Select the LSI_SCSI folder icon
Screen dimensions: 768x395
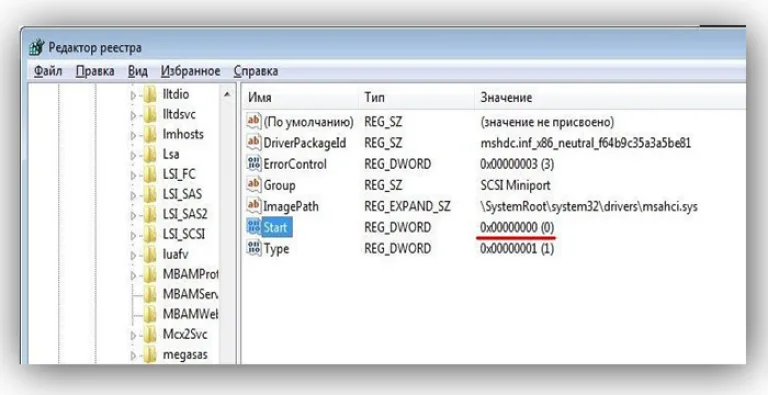[150, 234]
